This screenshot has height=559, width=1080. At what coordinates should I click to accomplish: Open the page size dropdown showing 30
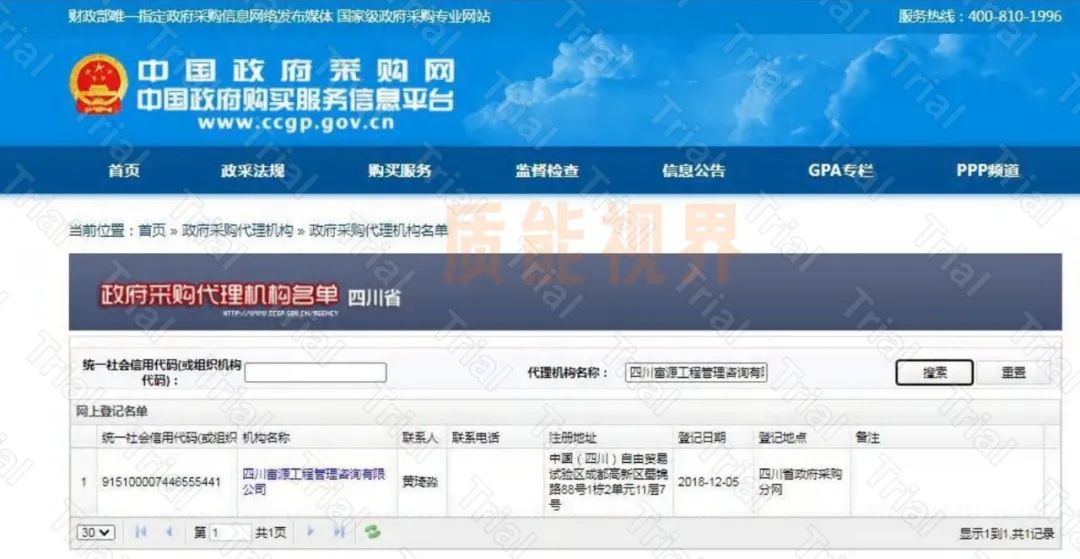coord(96,532)
